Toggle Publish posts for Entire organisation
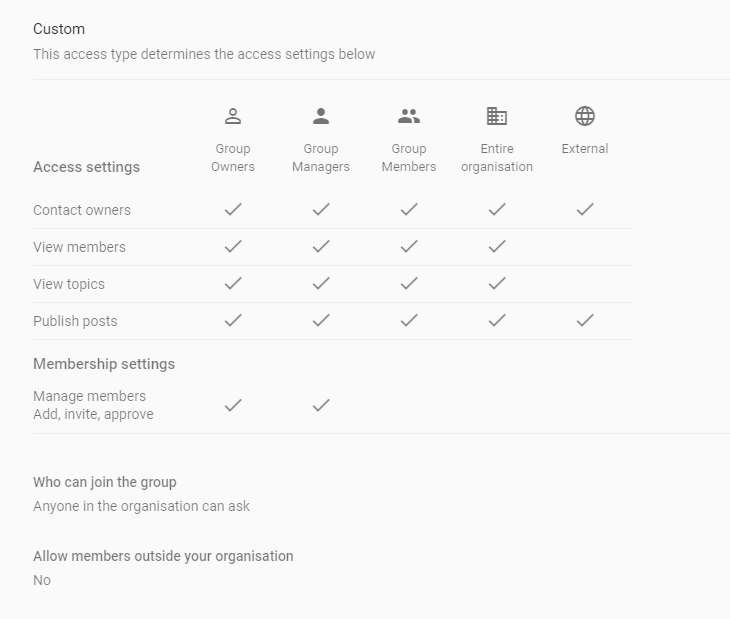The image size is (730, 619). point(497,321)
